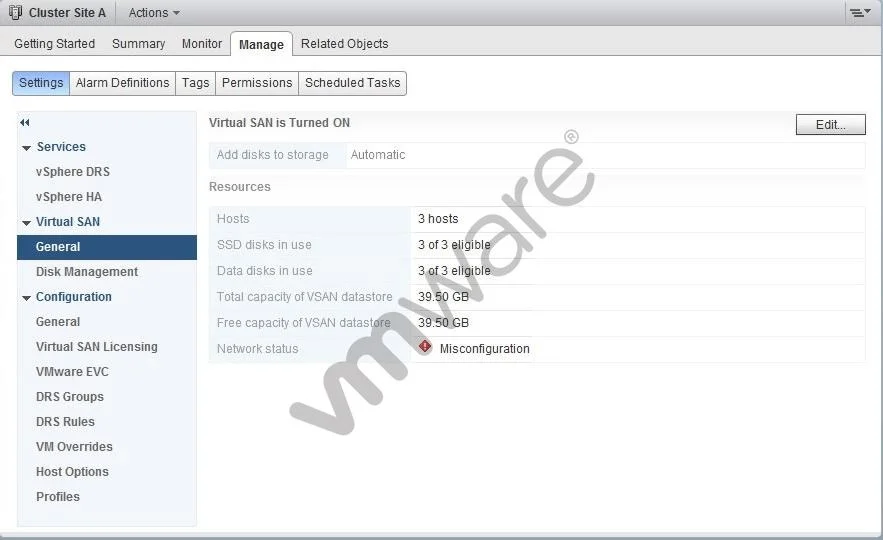Click the Edit... button

pos(831,124)
